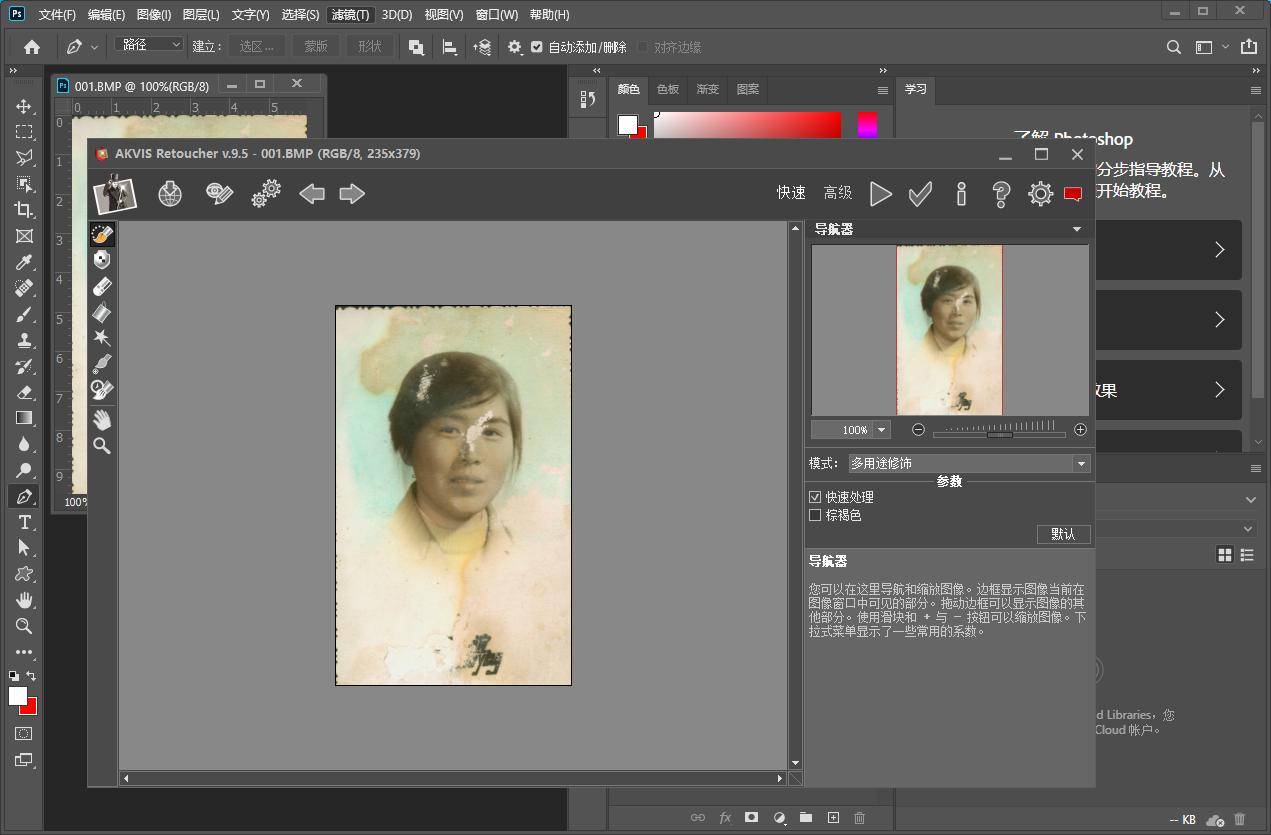
Task: Uncheck the 快速处理 checkbox
Action: tap(815, 497)
